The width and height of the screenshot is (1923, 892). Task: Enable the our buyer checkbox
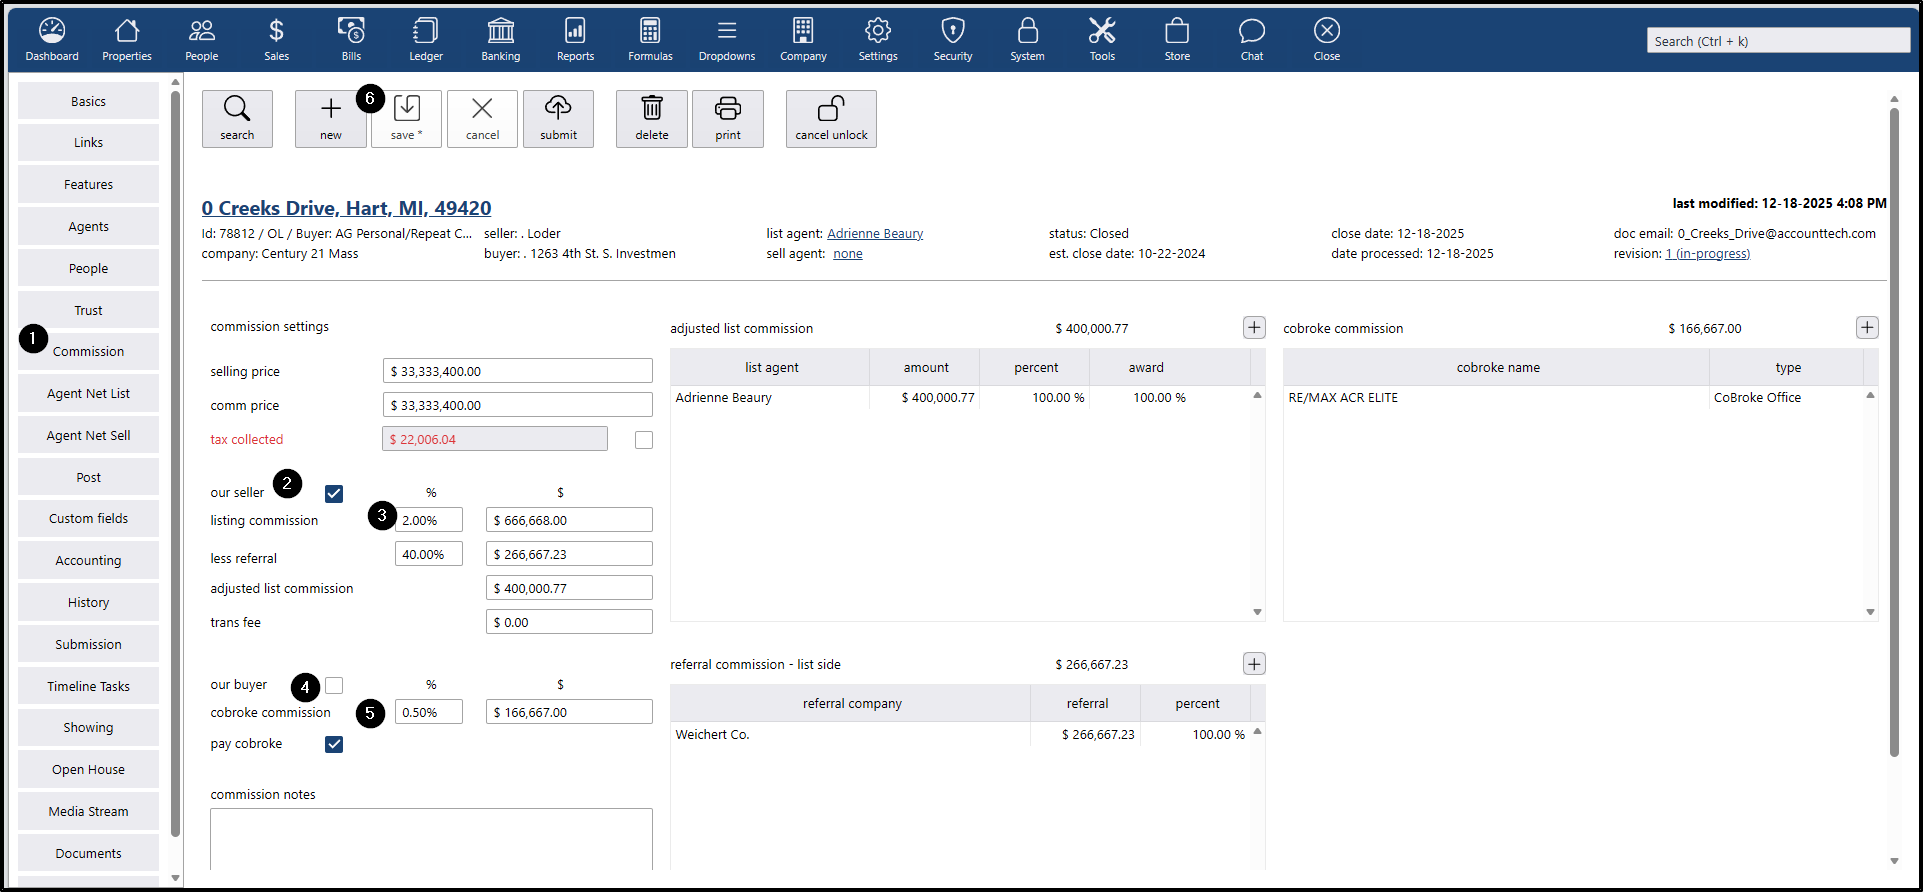[x=334, y=685]
